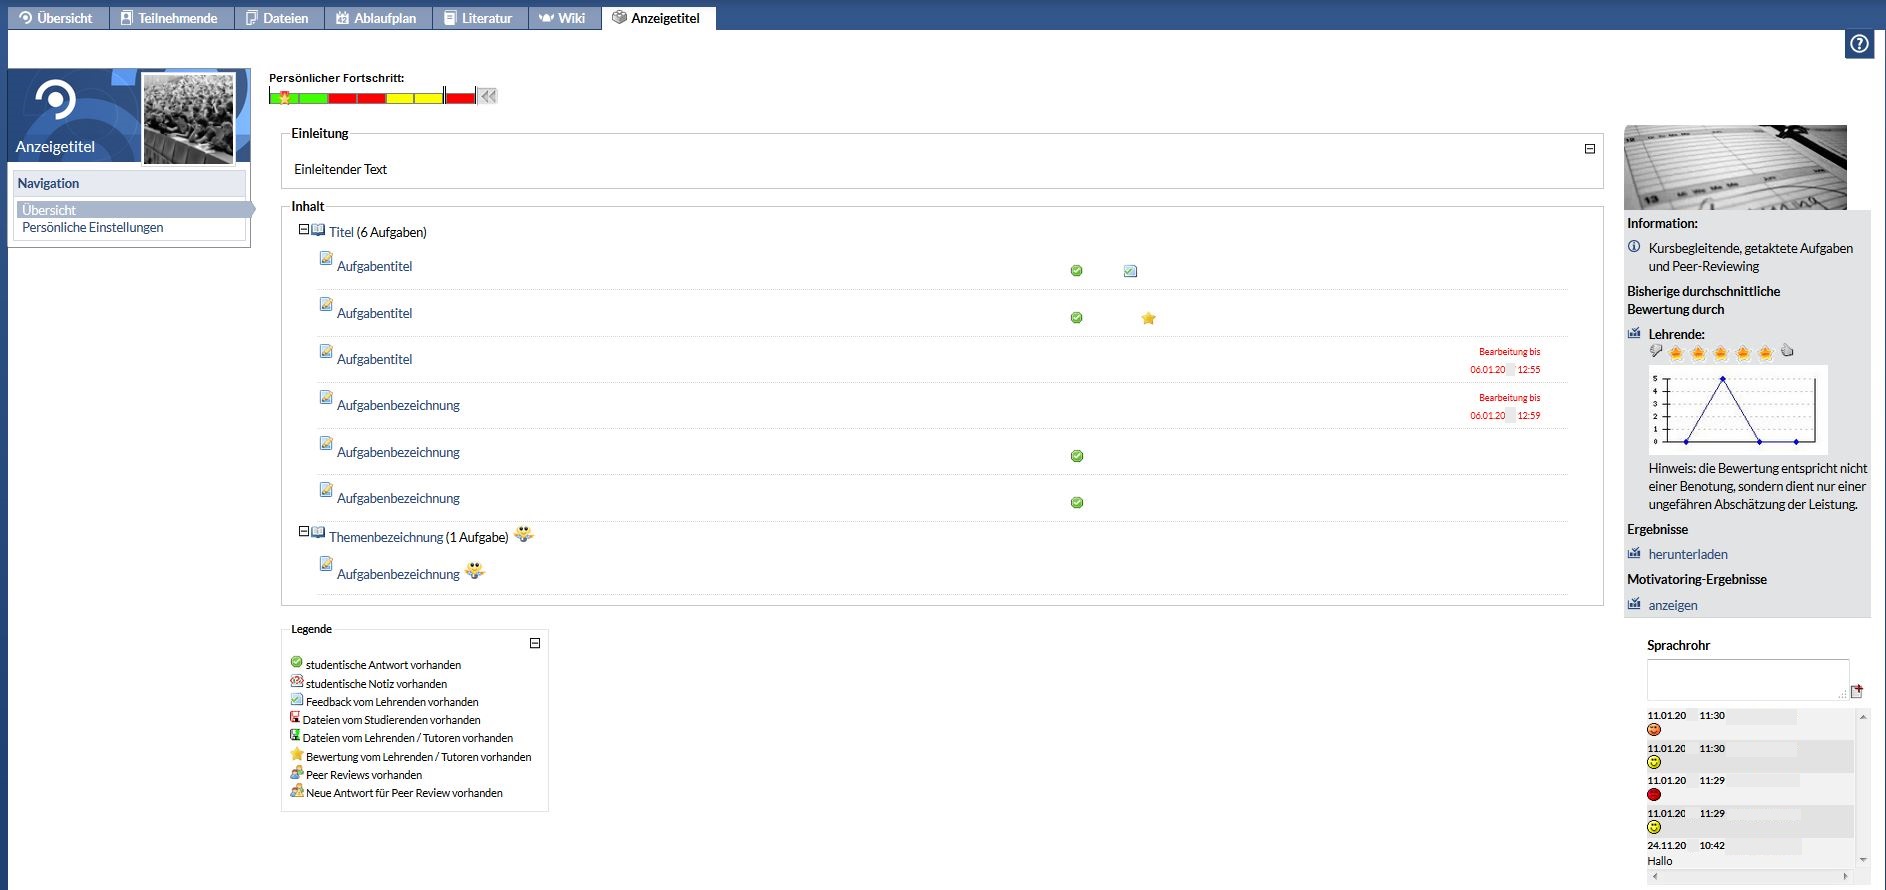Collapse the Titel (6 Aufgaben) tree node
This screenshot has width=1886, height=890.
304,230
